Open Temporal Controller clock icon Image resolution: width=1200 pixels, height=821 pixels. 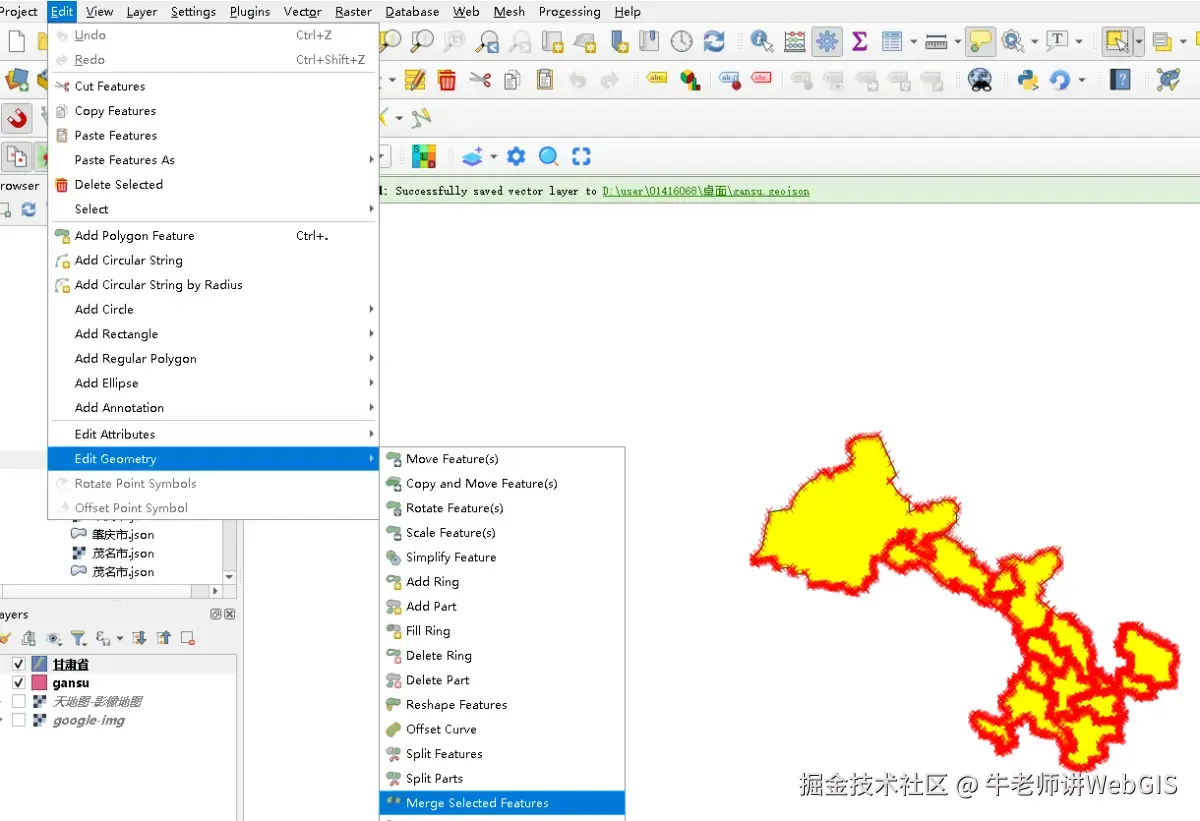681,41
